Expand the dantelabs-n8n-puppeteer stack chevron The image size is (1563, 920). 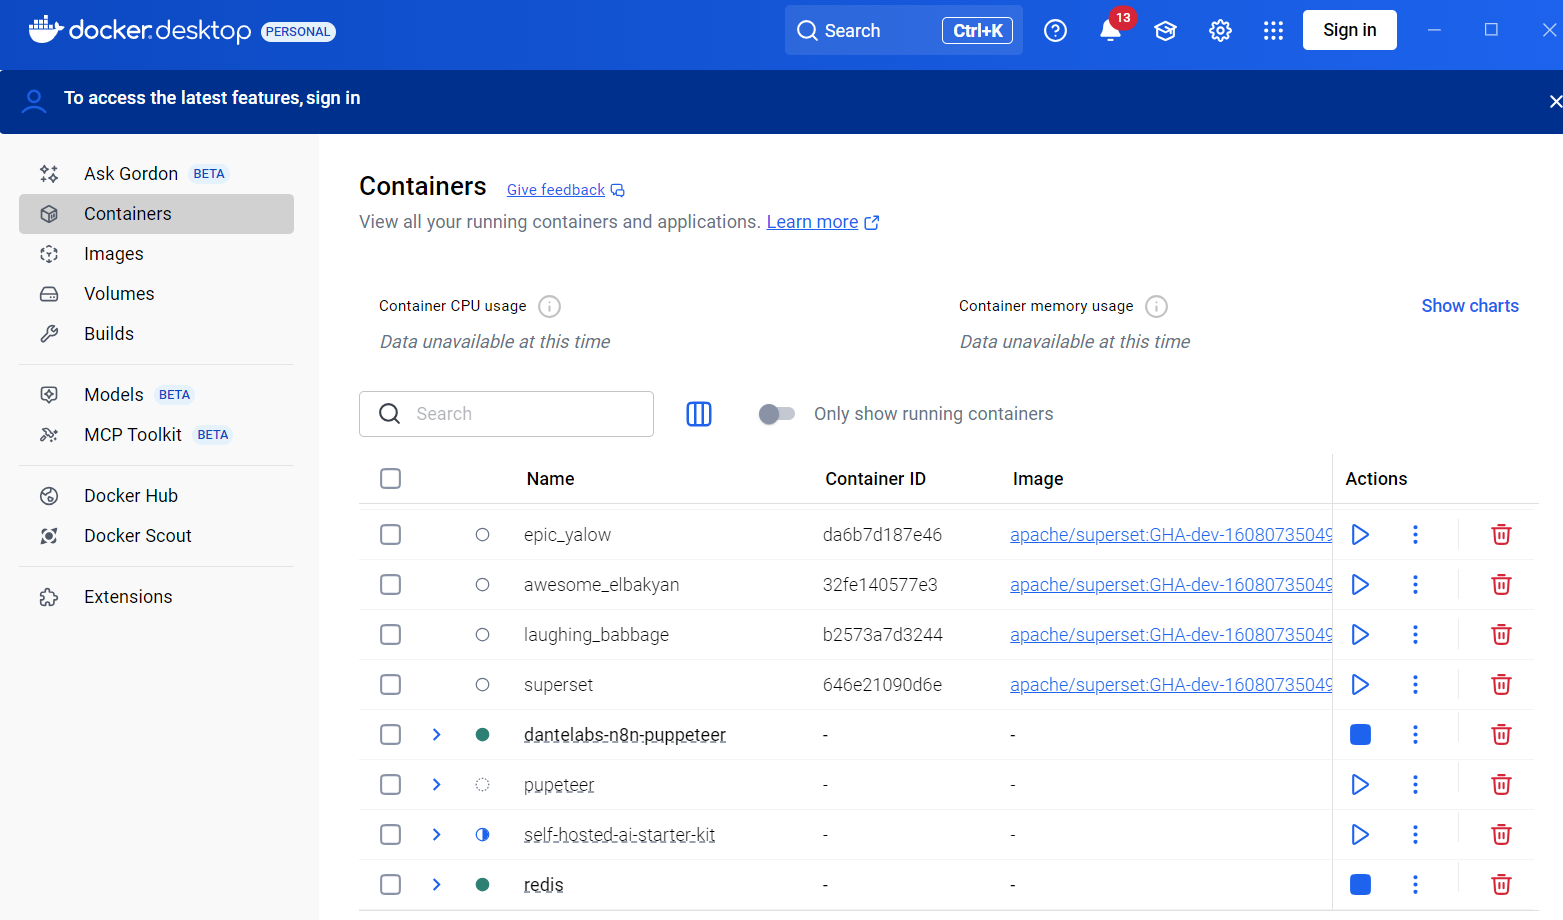[x=437, y=735]
